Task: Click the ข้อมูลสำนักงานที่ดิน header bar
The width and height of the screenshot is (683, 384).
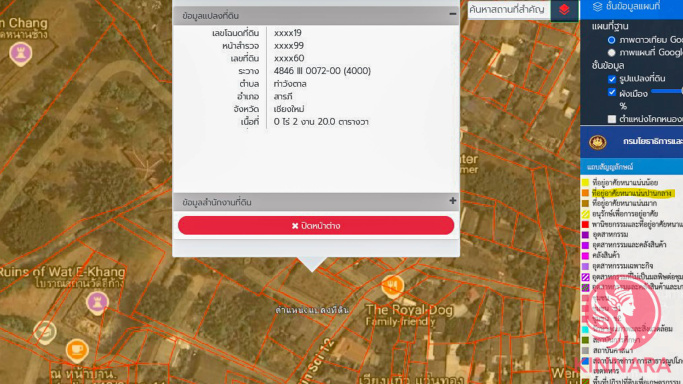Action: coord(316,202)
